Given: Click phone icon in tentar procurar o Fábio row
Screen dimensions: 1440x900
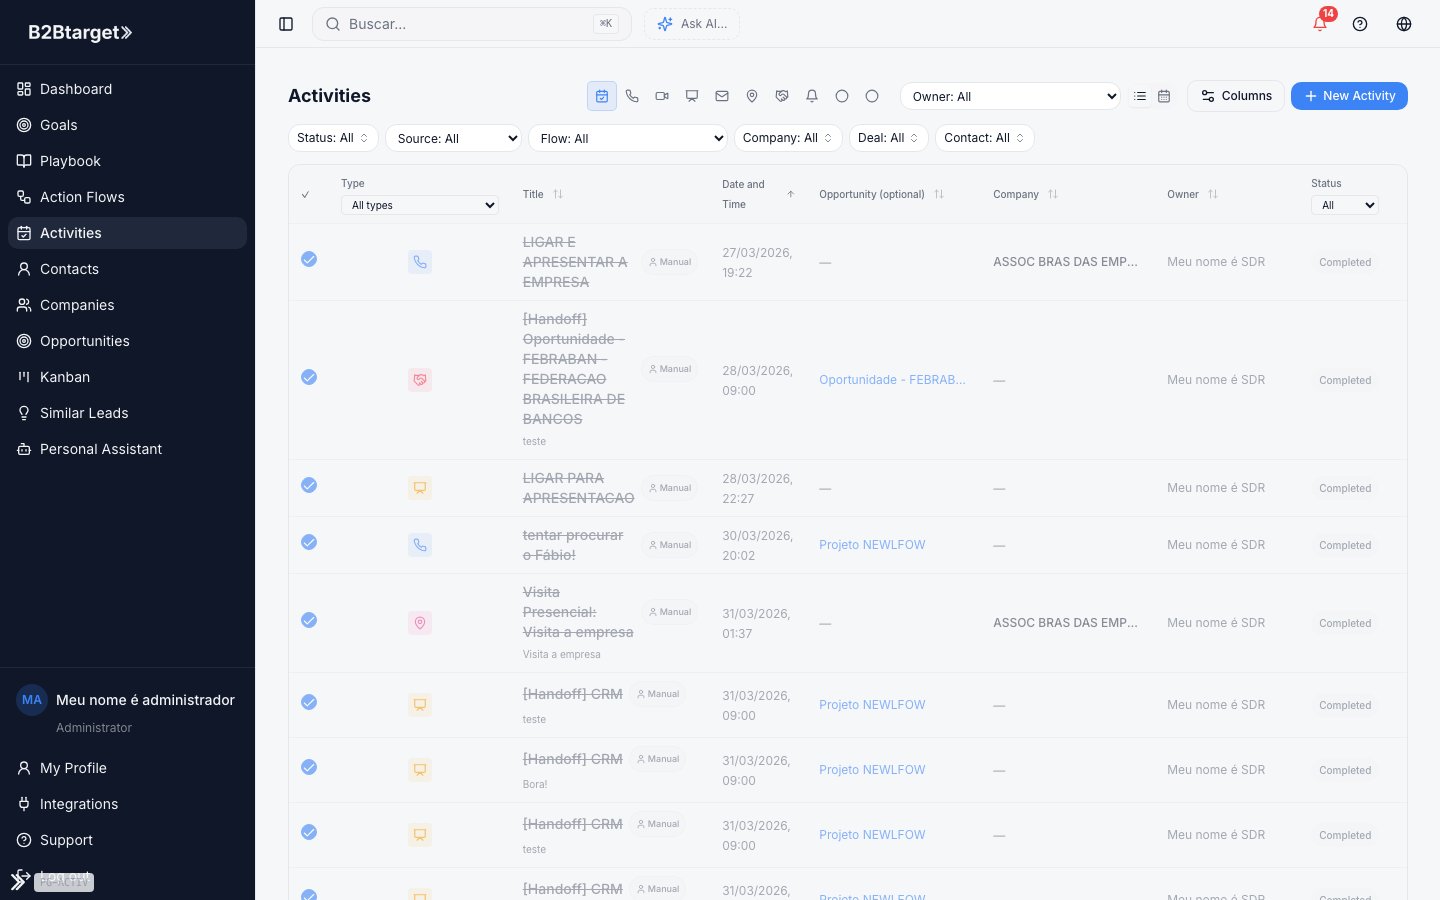Looking at the screenshot, I should coord(420,545).
